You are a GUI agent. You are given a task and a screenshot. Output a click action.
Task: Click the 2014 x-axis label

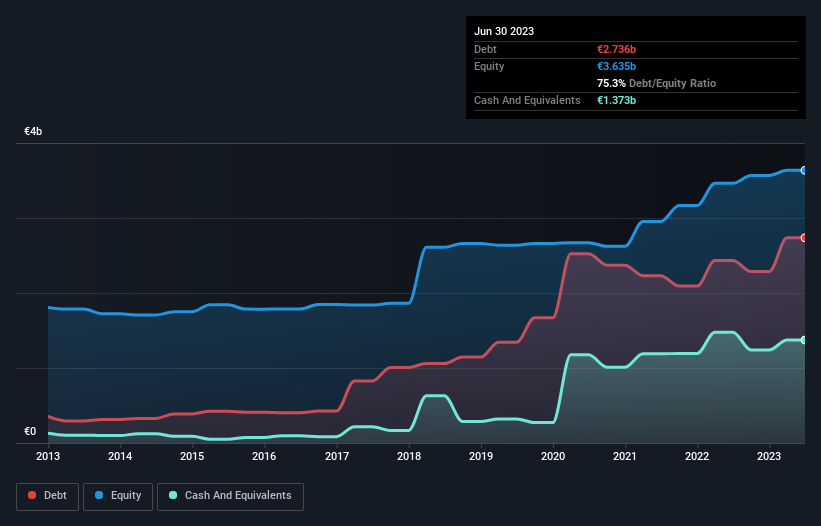coord(120,456)
